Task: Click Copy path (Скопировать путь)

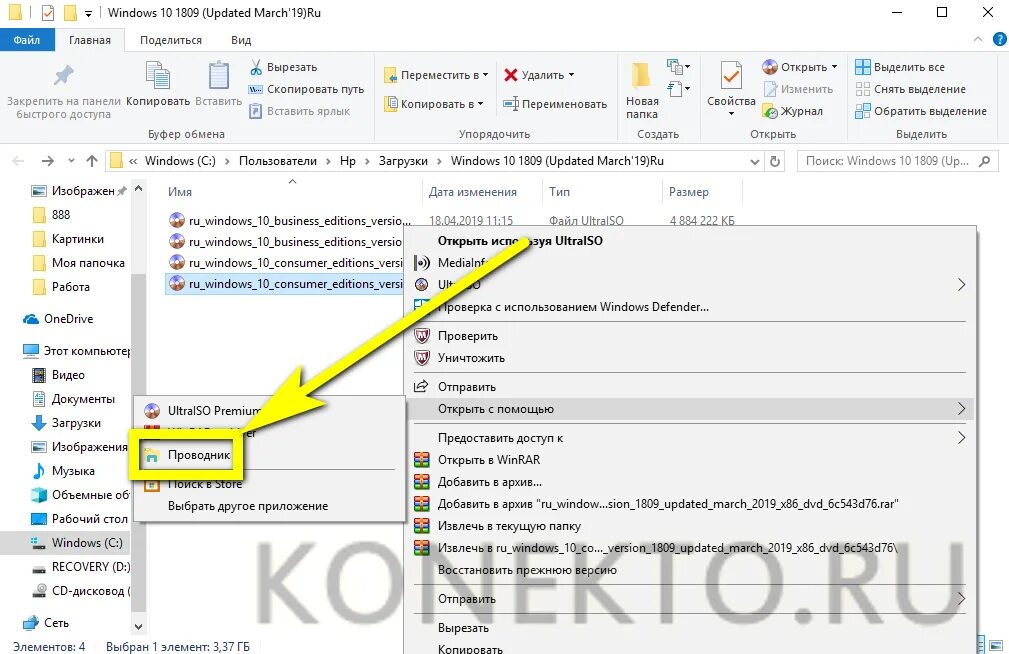Action: point(306,89)
